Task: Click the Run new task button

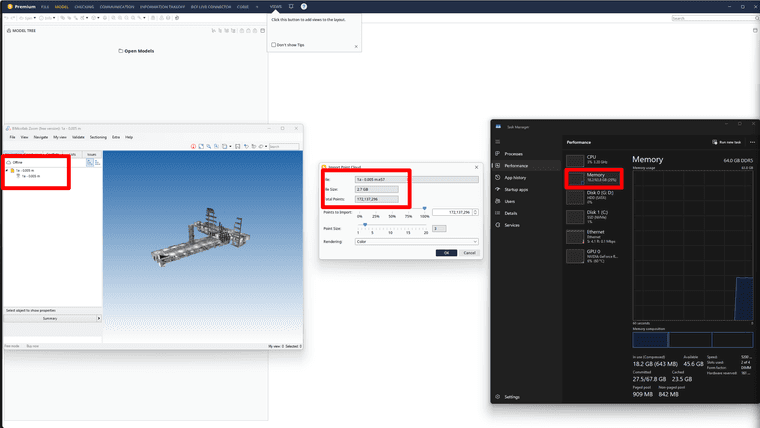Action: tap(727, 142)
